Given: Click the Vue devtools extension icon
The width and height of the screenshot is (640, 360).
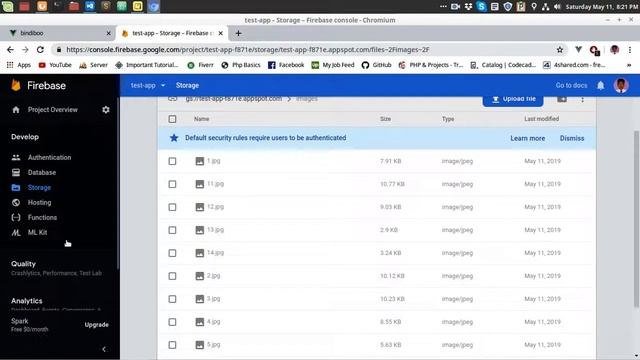Looking at the screenshot, I should [578, 49].
